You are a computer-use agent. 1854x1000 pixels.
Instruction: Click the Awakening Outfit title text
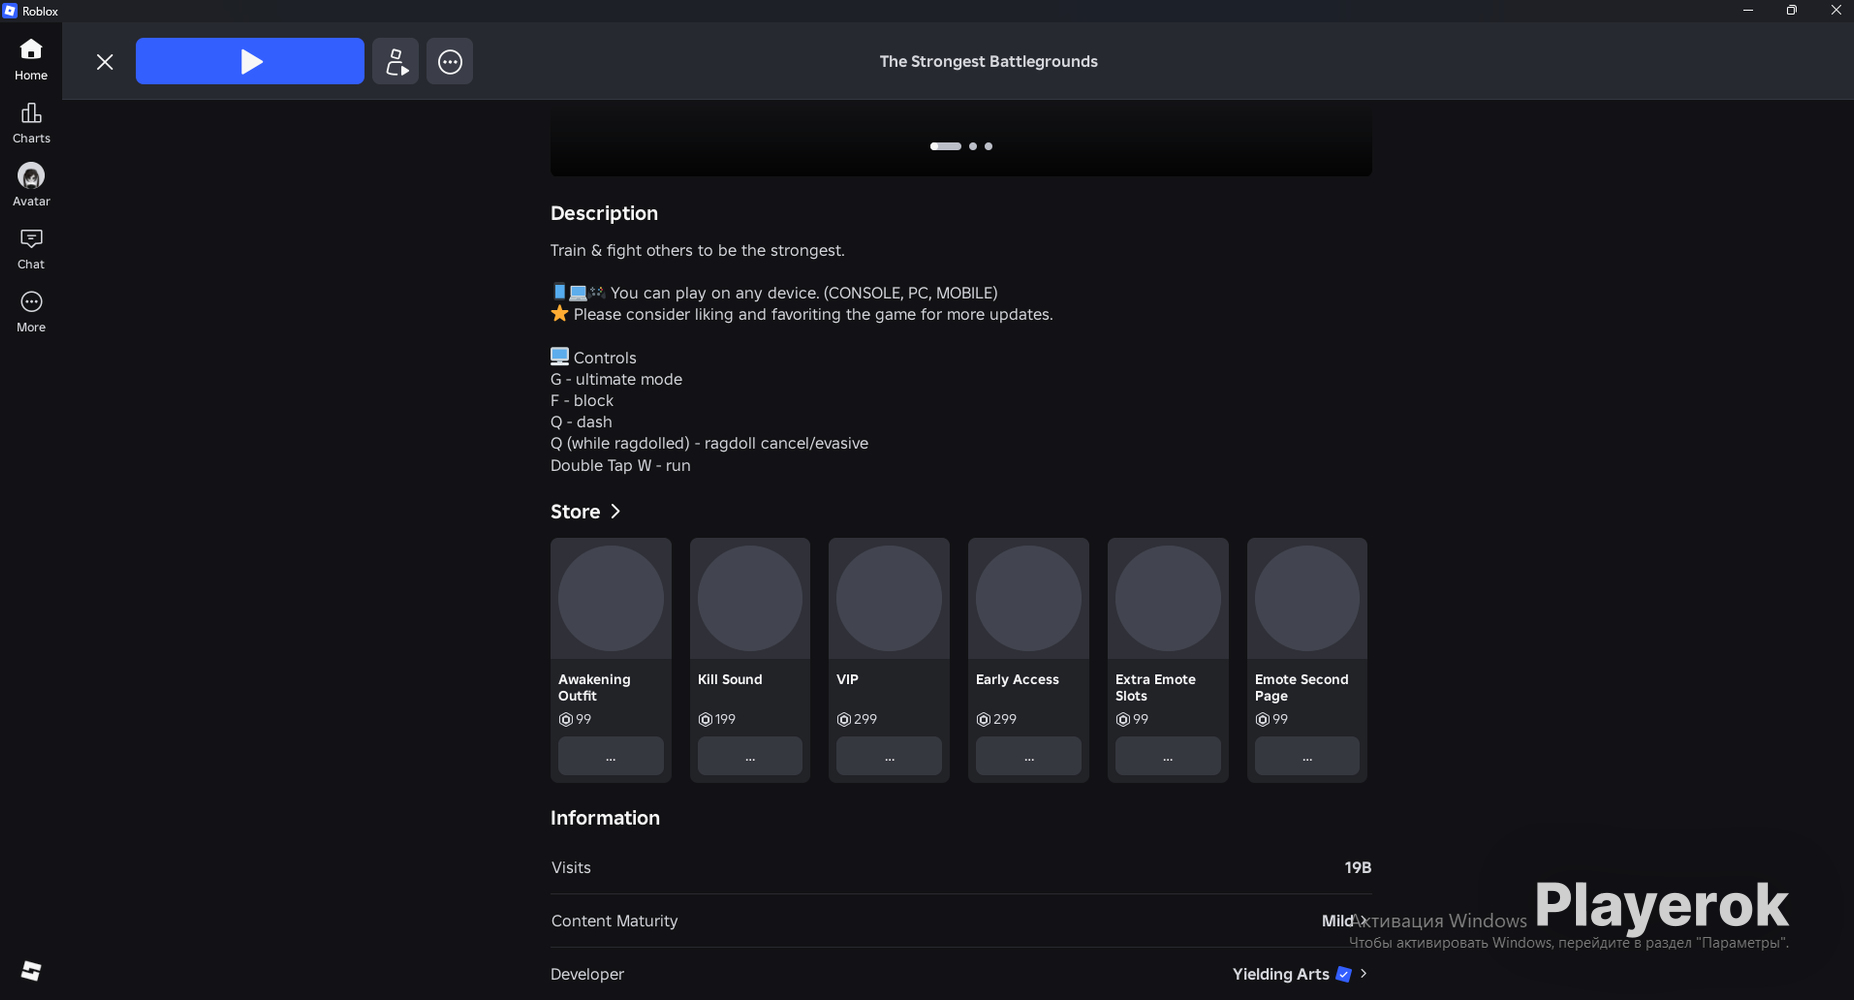point(594,687)
